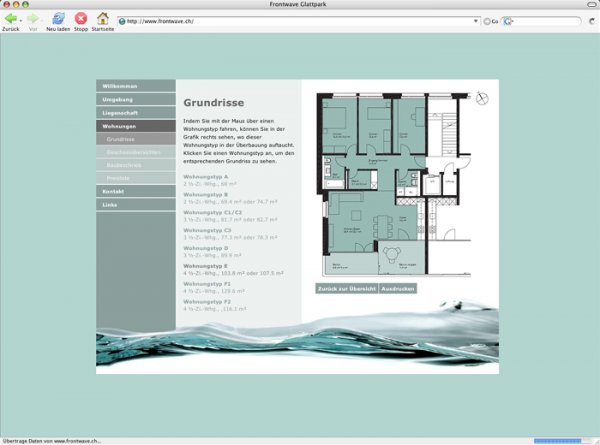
Task: Click the red Stopp icon
Action: (81, 18)
